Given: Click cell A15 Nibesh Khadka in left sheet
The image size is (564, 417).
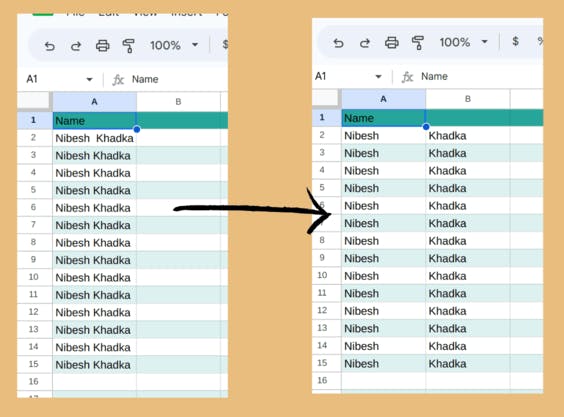Looking at the screenshot, I should (94, 364).
